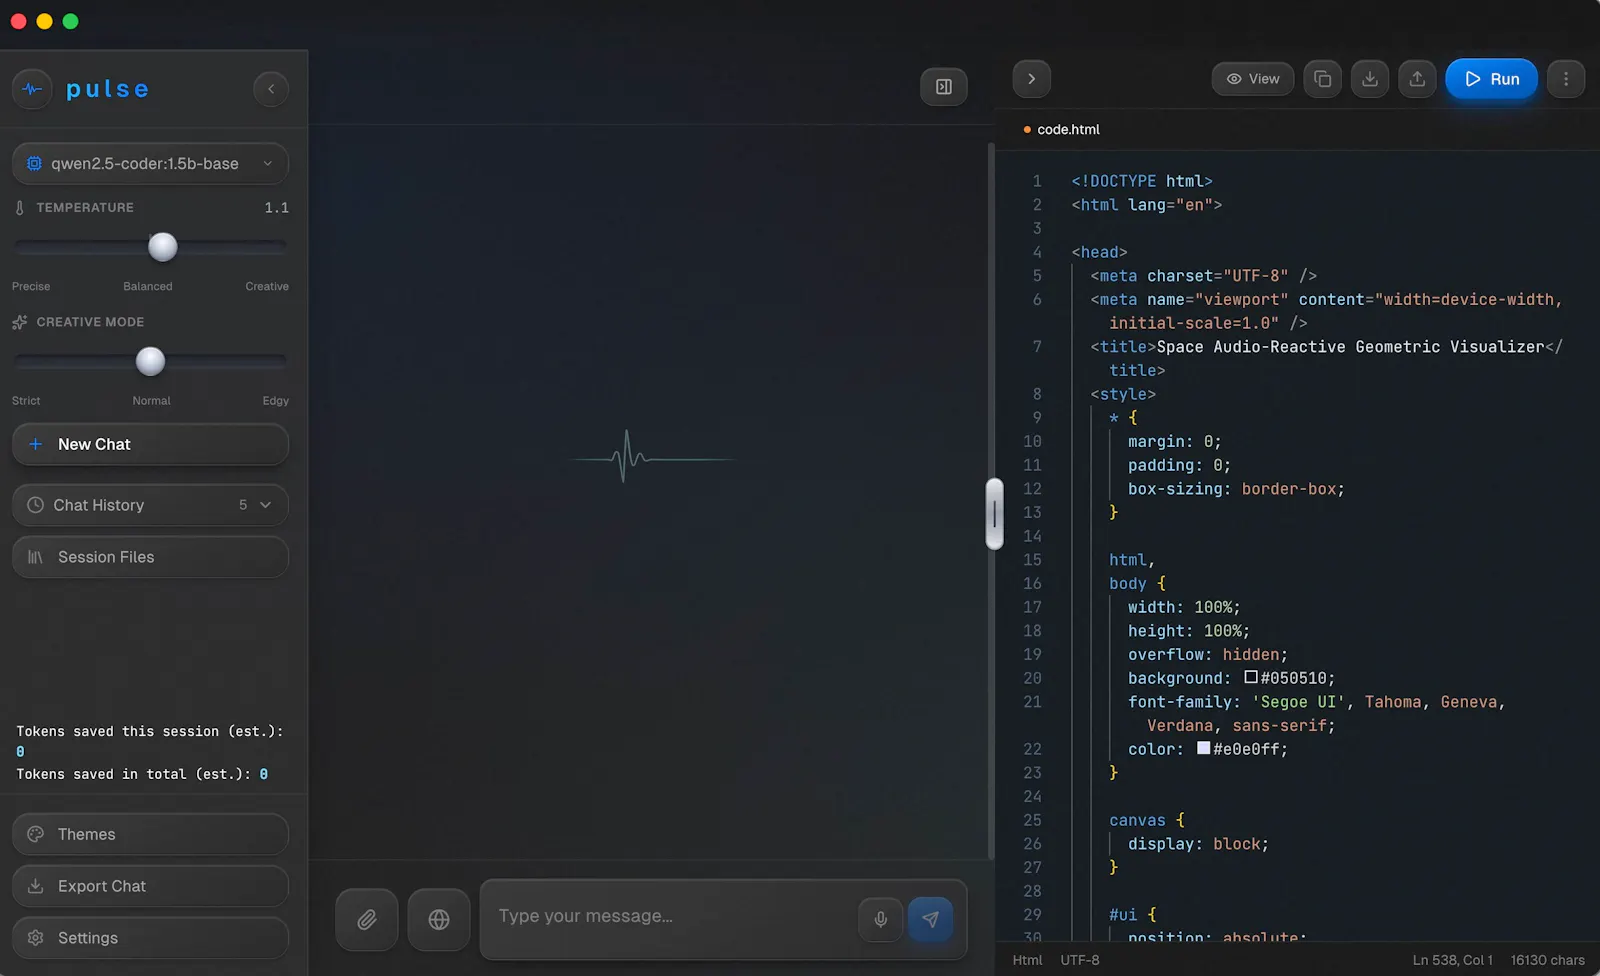The image size is (1600, 976).
Task: Click the upload/share icon in code toolbar
Action: pyautogui.click(x=1417, y=79)
